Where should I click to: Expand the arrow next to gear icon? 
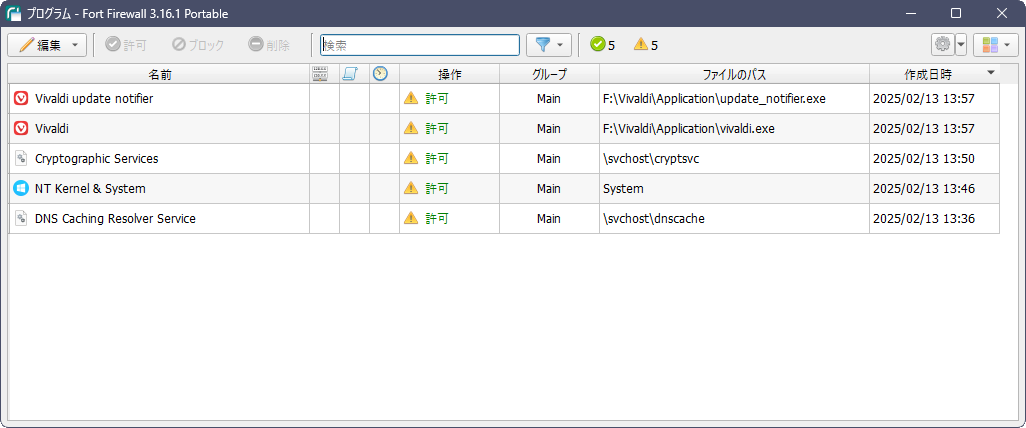click(961, 45)
